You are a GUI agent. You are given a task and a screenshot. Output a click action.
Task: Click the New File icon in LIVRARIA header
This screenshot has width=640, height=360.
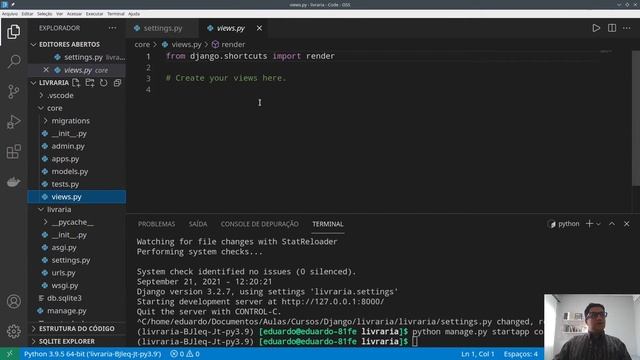[76, 83]
